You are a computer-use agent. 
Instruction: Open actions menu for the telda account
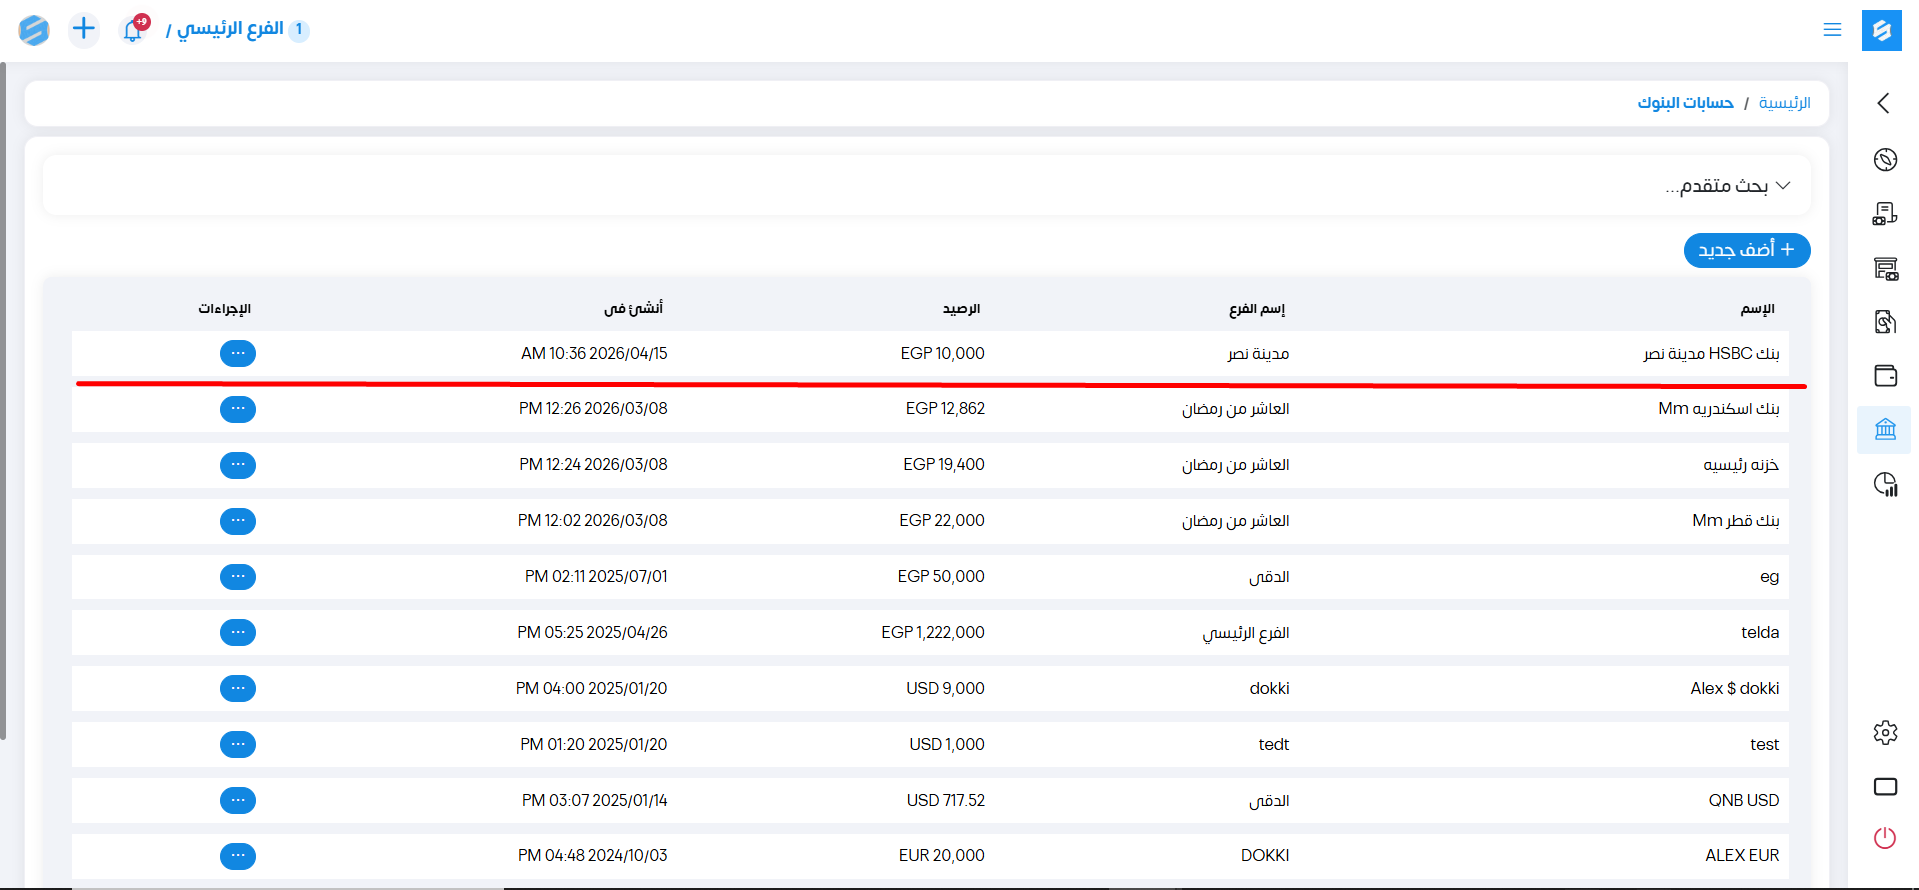click(x=238, y=633)
